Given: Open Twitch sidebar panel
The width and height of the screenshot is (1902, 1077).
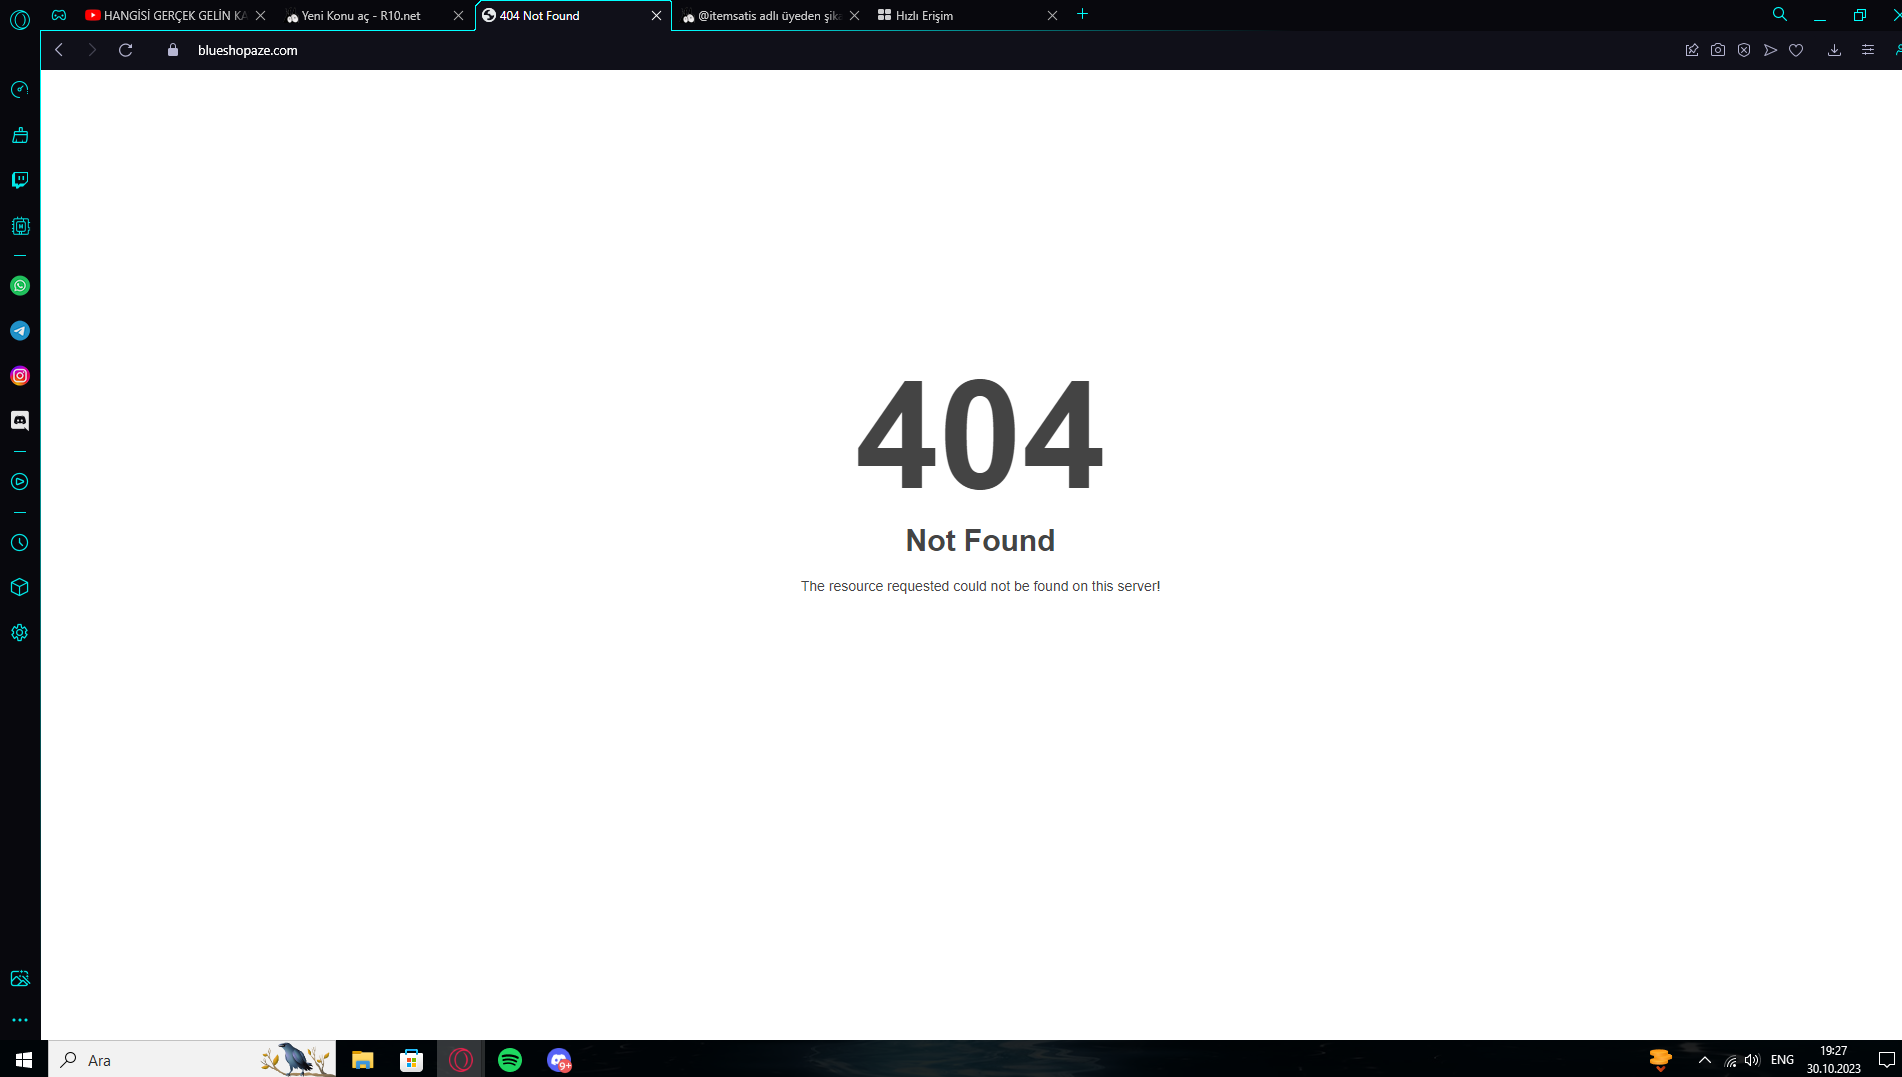Looking at the screenshot, I should [x=20, y=180].
